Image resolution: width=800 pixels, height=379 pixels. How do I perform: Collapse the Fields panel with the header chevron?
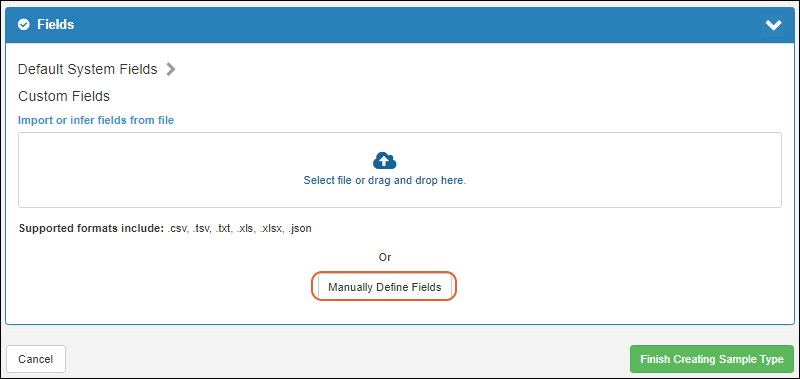click(773, 25)
